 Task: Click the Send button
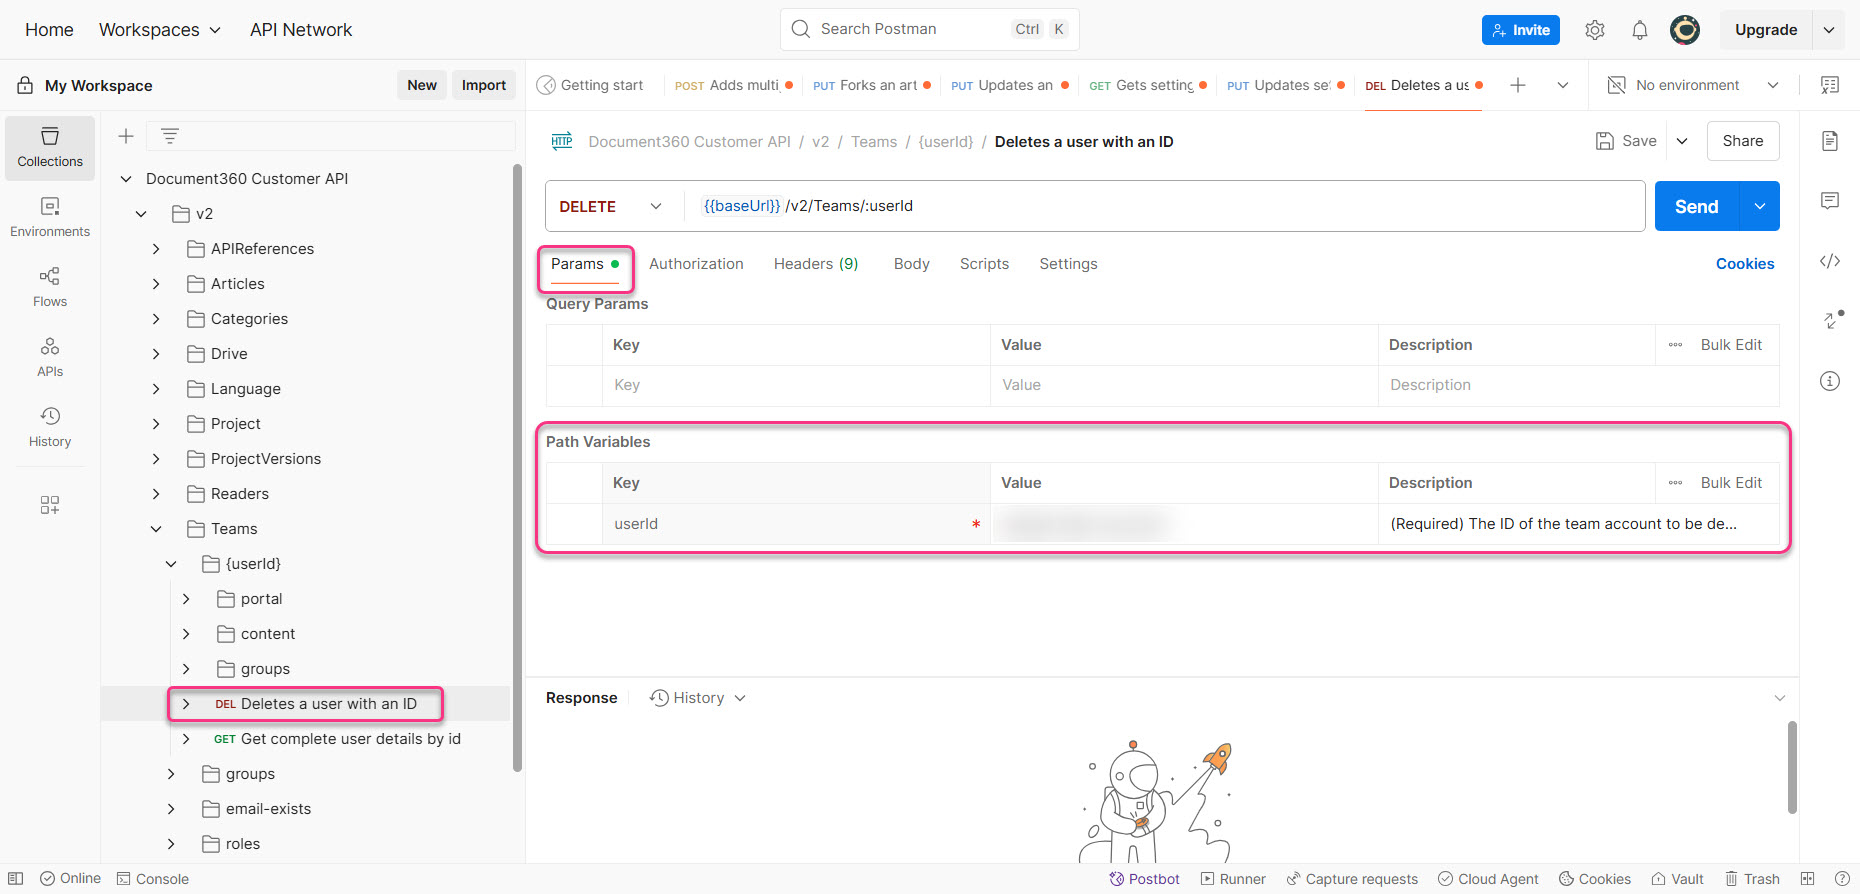1697,206
